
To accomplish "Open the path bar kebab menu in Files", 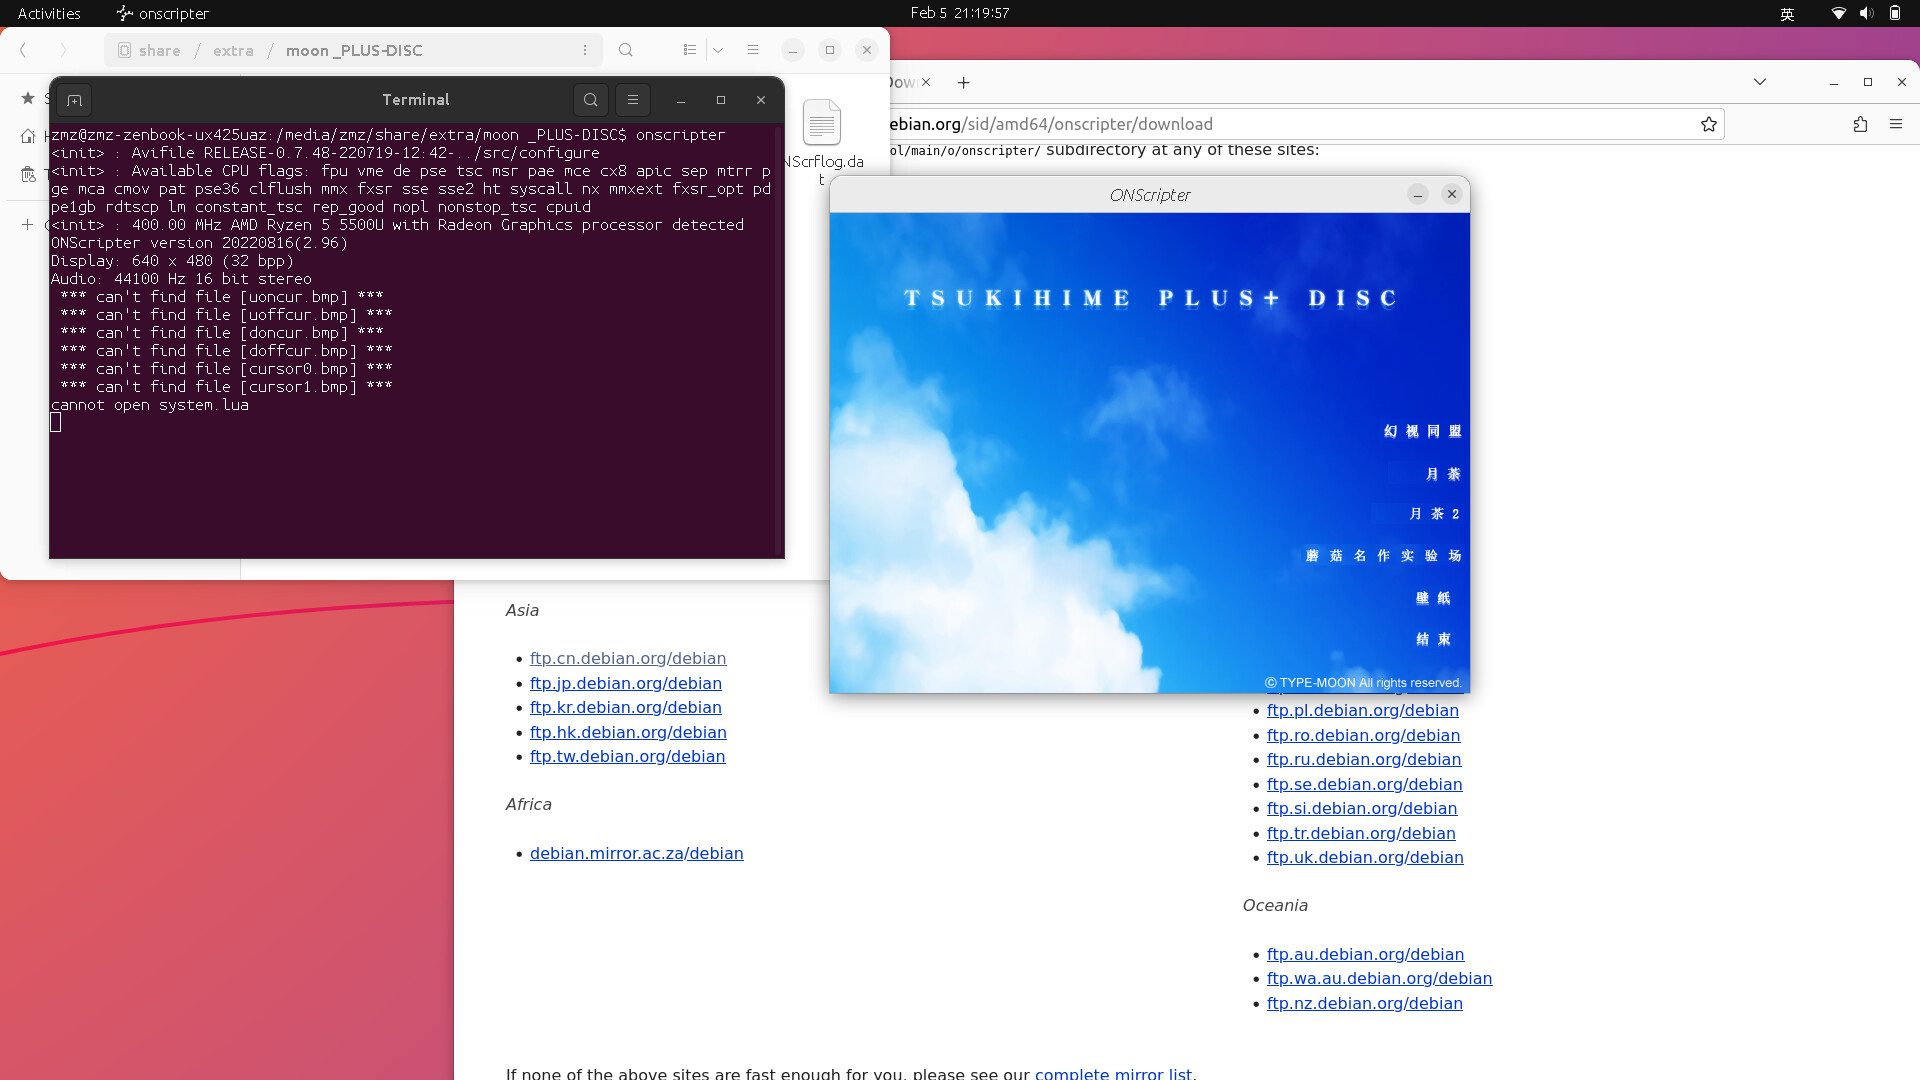I will [x=585, y=50].
